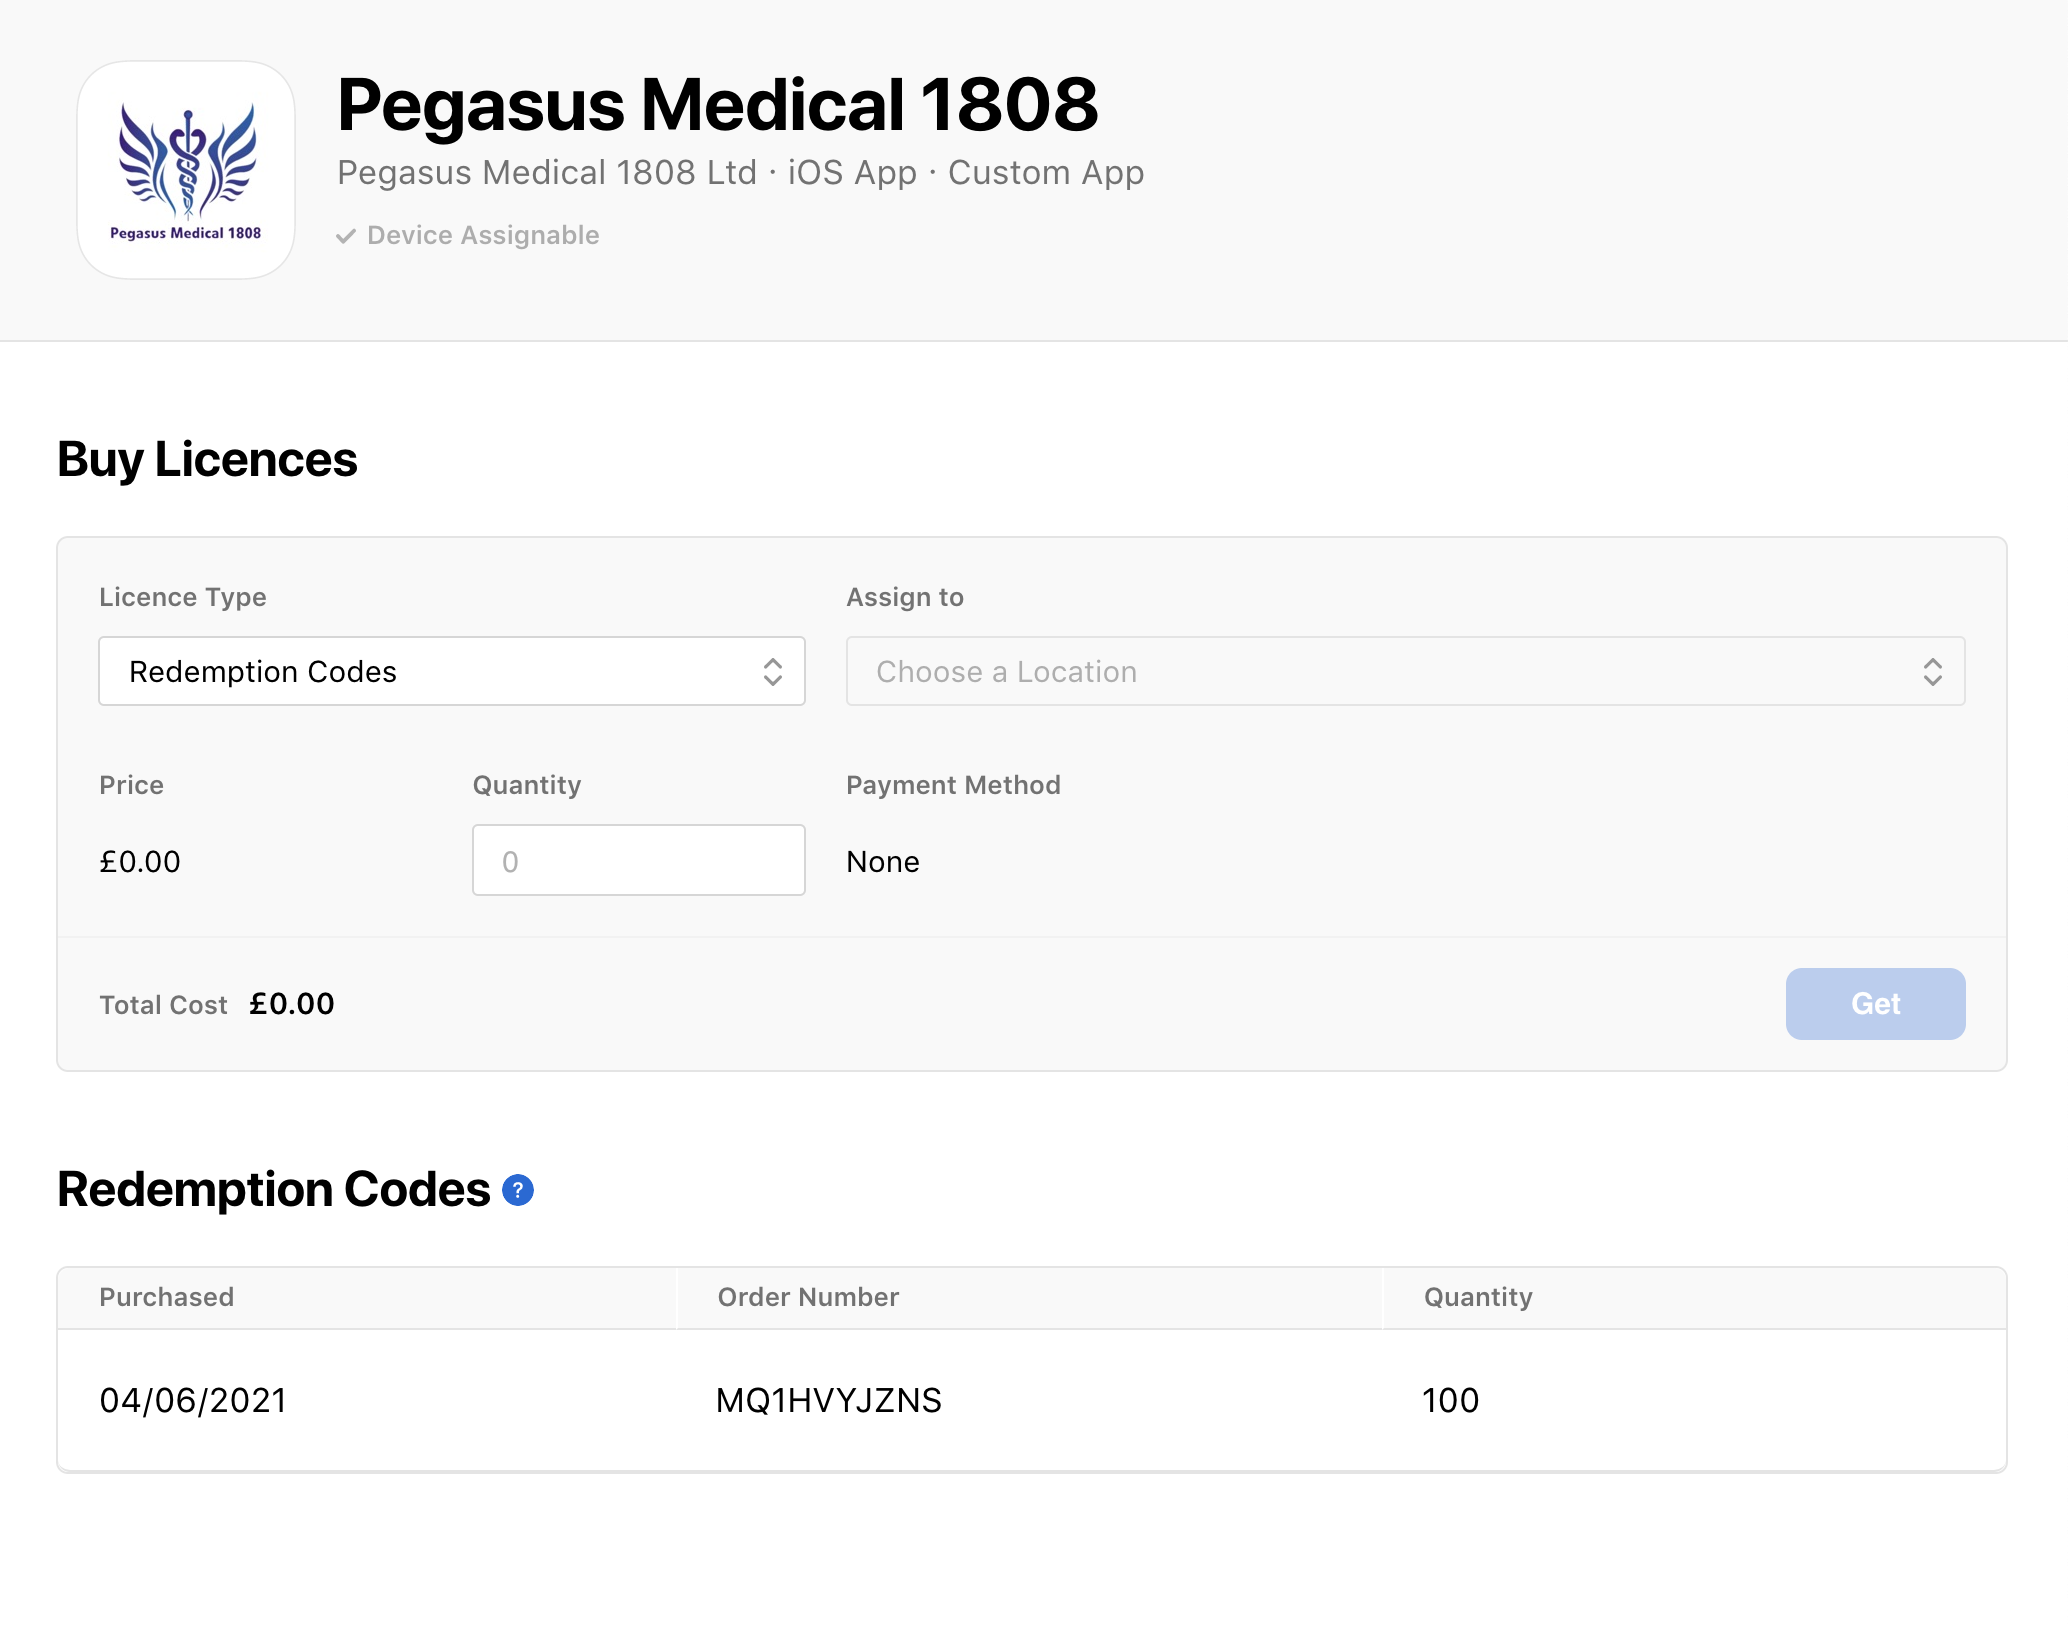This screenshot has height=1626, width=2068.
Task: Click the Assign to up-down chevron arrows
Action: click(x=1932, y=671)
